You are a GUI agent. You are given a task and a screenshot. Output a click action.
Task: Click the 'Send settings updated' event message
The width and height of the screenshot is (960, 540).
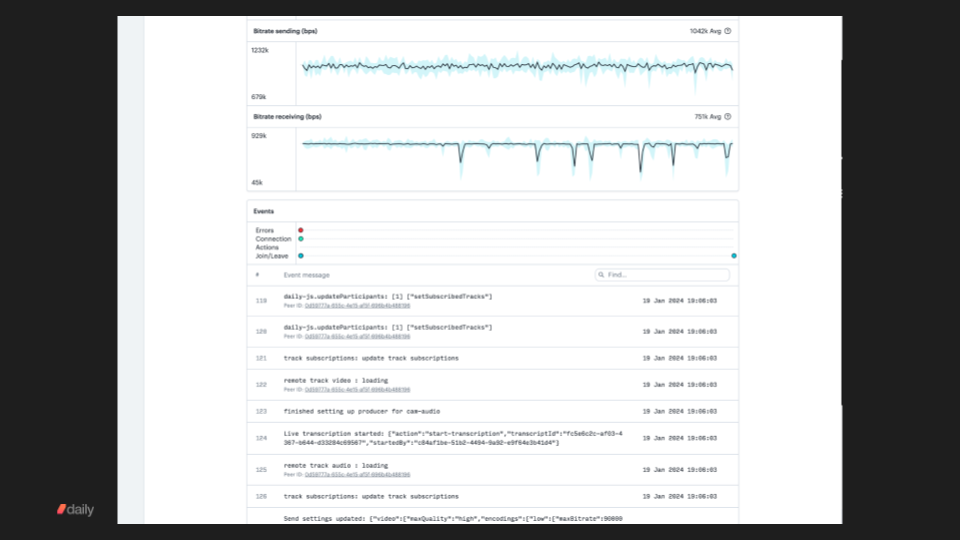[x=453, y=519]
